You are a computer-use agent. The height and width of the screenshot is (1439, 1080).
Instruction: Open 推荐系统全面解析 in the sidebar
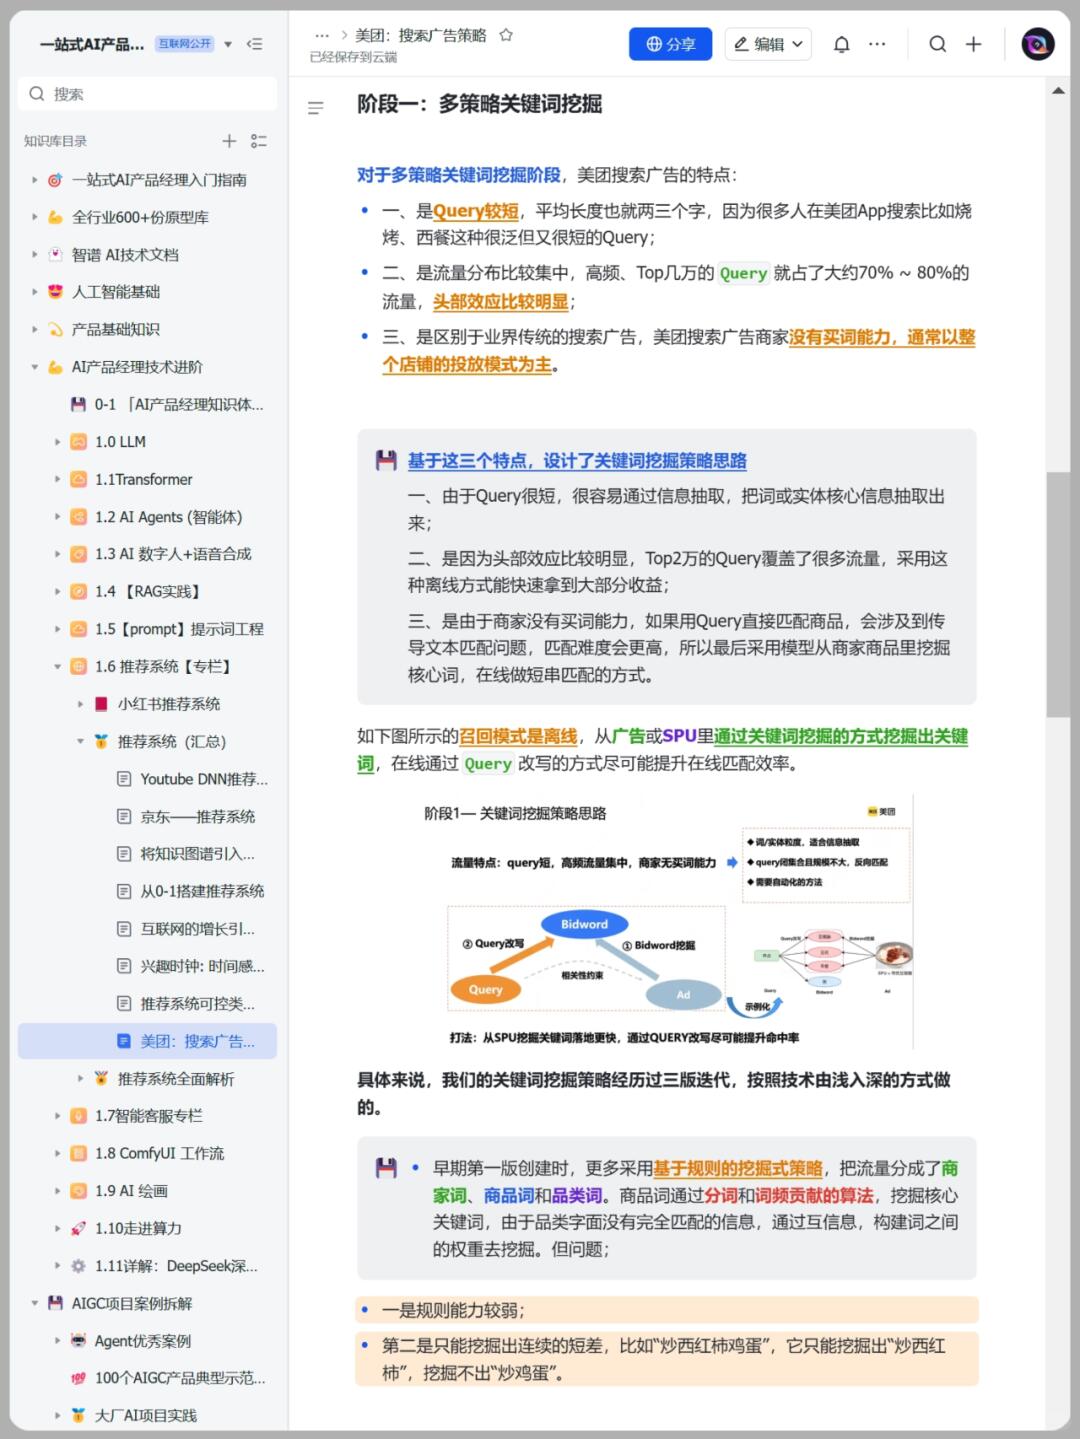(176, 1078)
